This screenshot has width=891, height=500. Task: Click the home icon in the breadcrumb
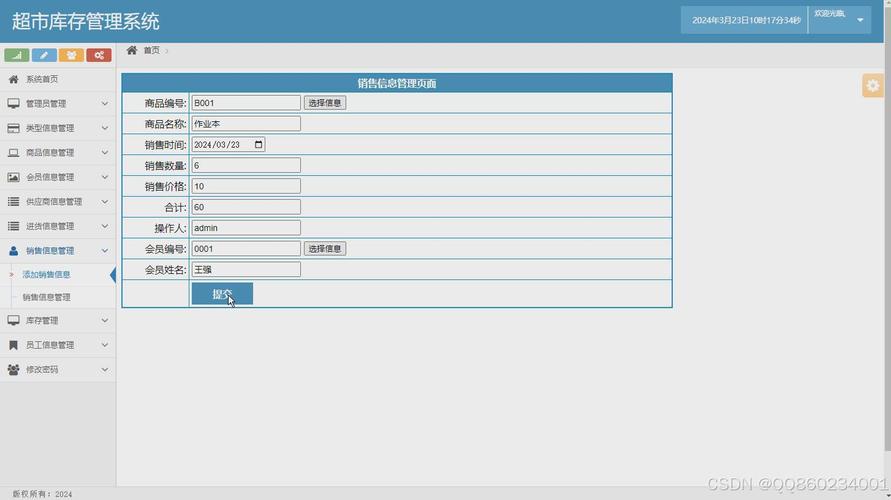coord(132,50)
